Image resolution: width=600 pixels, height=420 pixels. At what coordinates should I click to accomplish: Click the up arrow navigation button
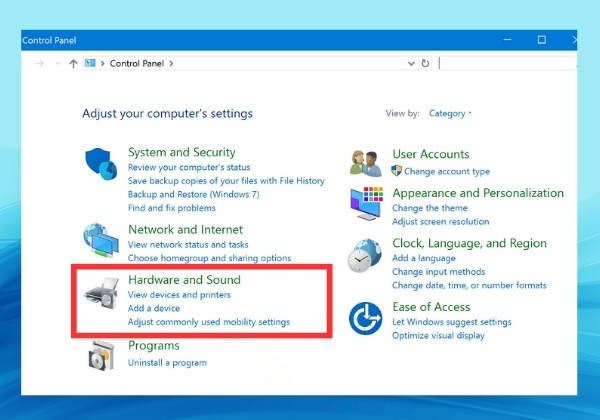click(73, 63)
